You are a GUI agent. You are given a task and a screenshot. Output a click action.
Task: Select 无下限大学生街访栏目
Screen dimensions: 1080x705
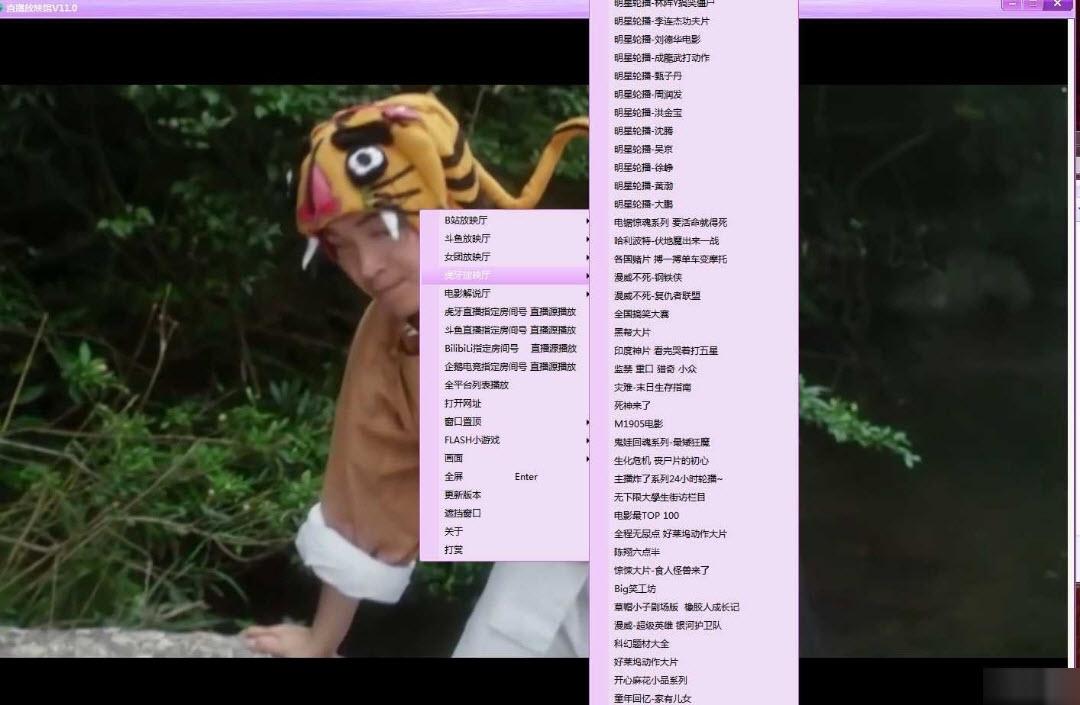click(694, 497)
